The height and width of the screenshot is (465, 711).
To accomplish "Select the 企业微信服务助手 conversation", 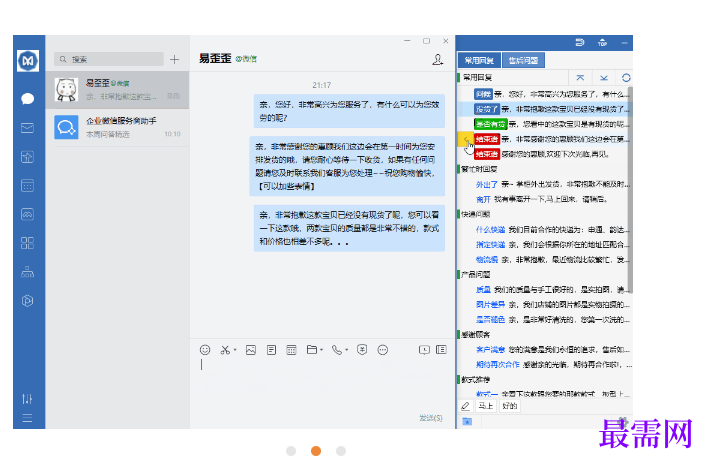I will 117,127.
